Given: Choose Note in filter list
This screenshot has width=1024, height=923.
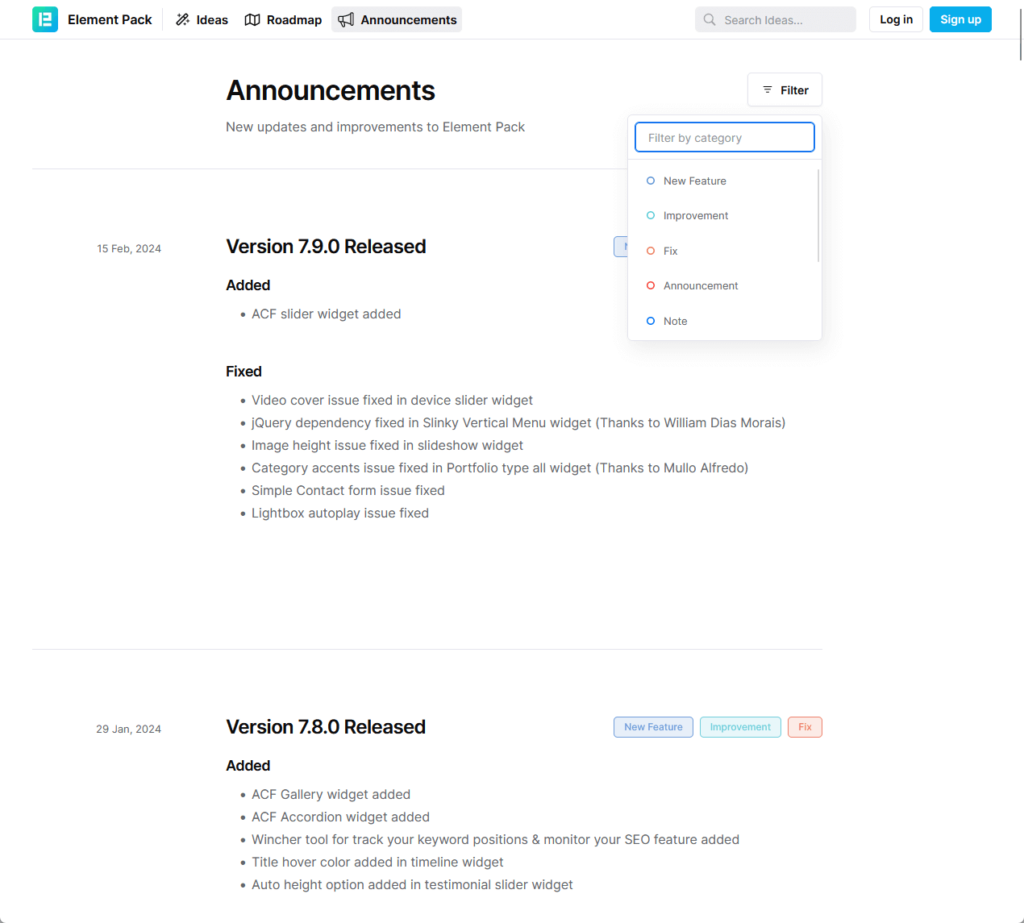Looking at the screenshot, I should coord(725,321).
